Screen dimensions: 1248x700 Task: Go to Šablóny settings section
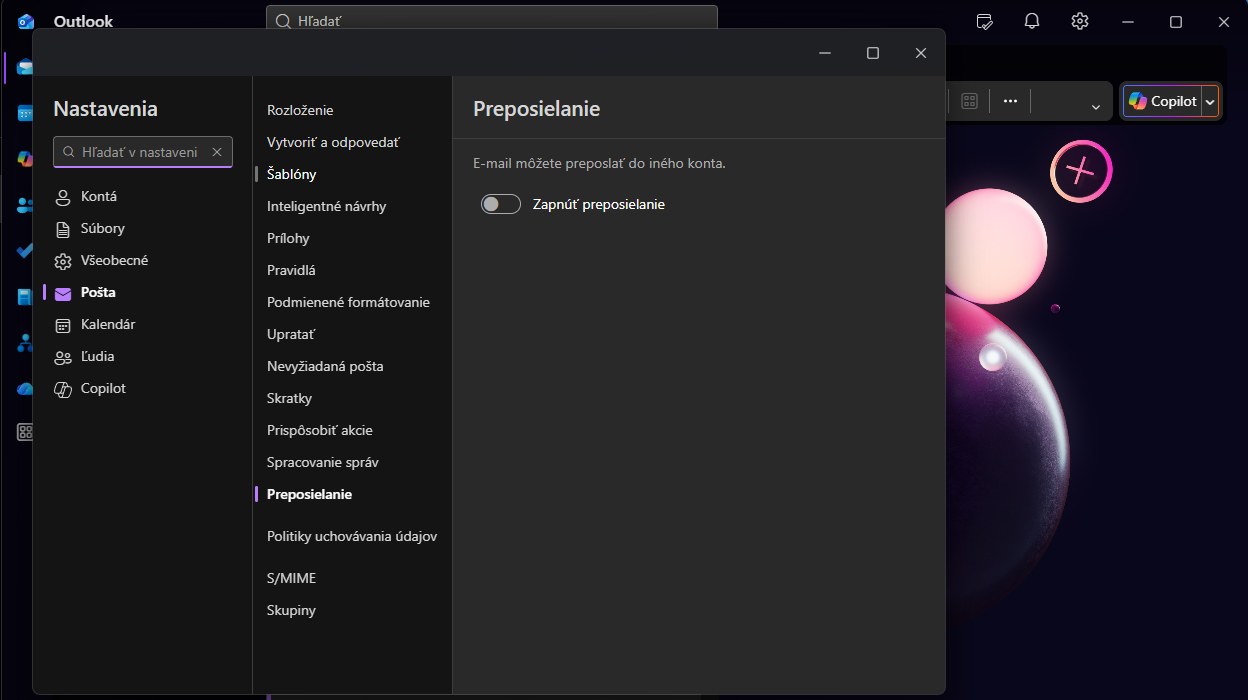point(291,174)
